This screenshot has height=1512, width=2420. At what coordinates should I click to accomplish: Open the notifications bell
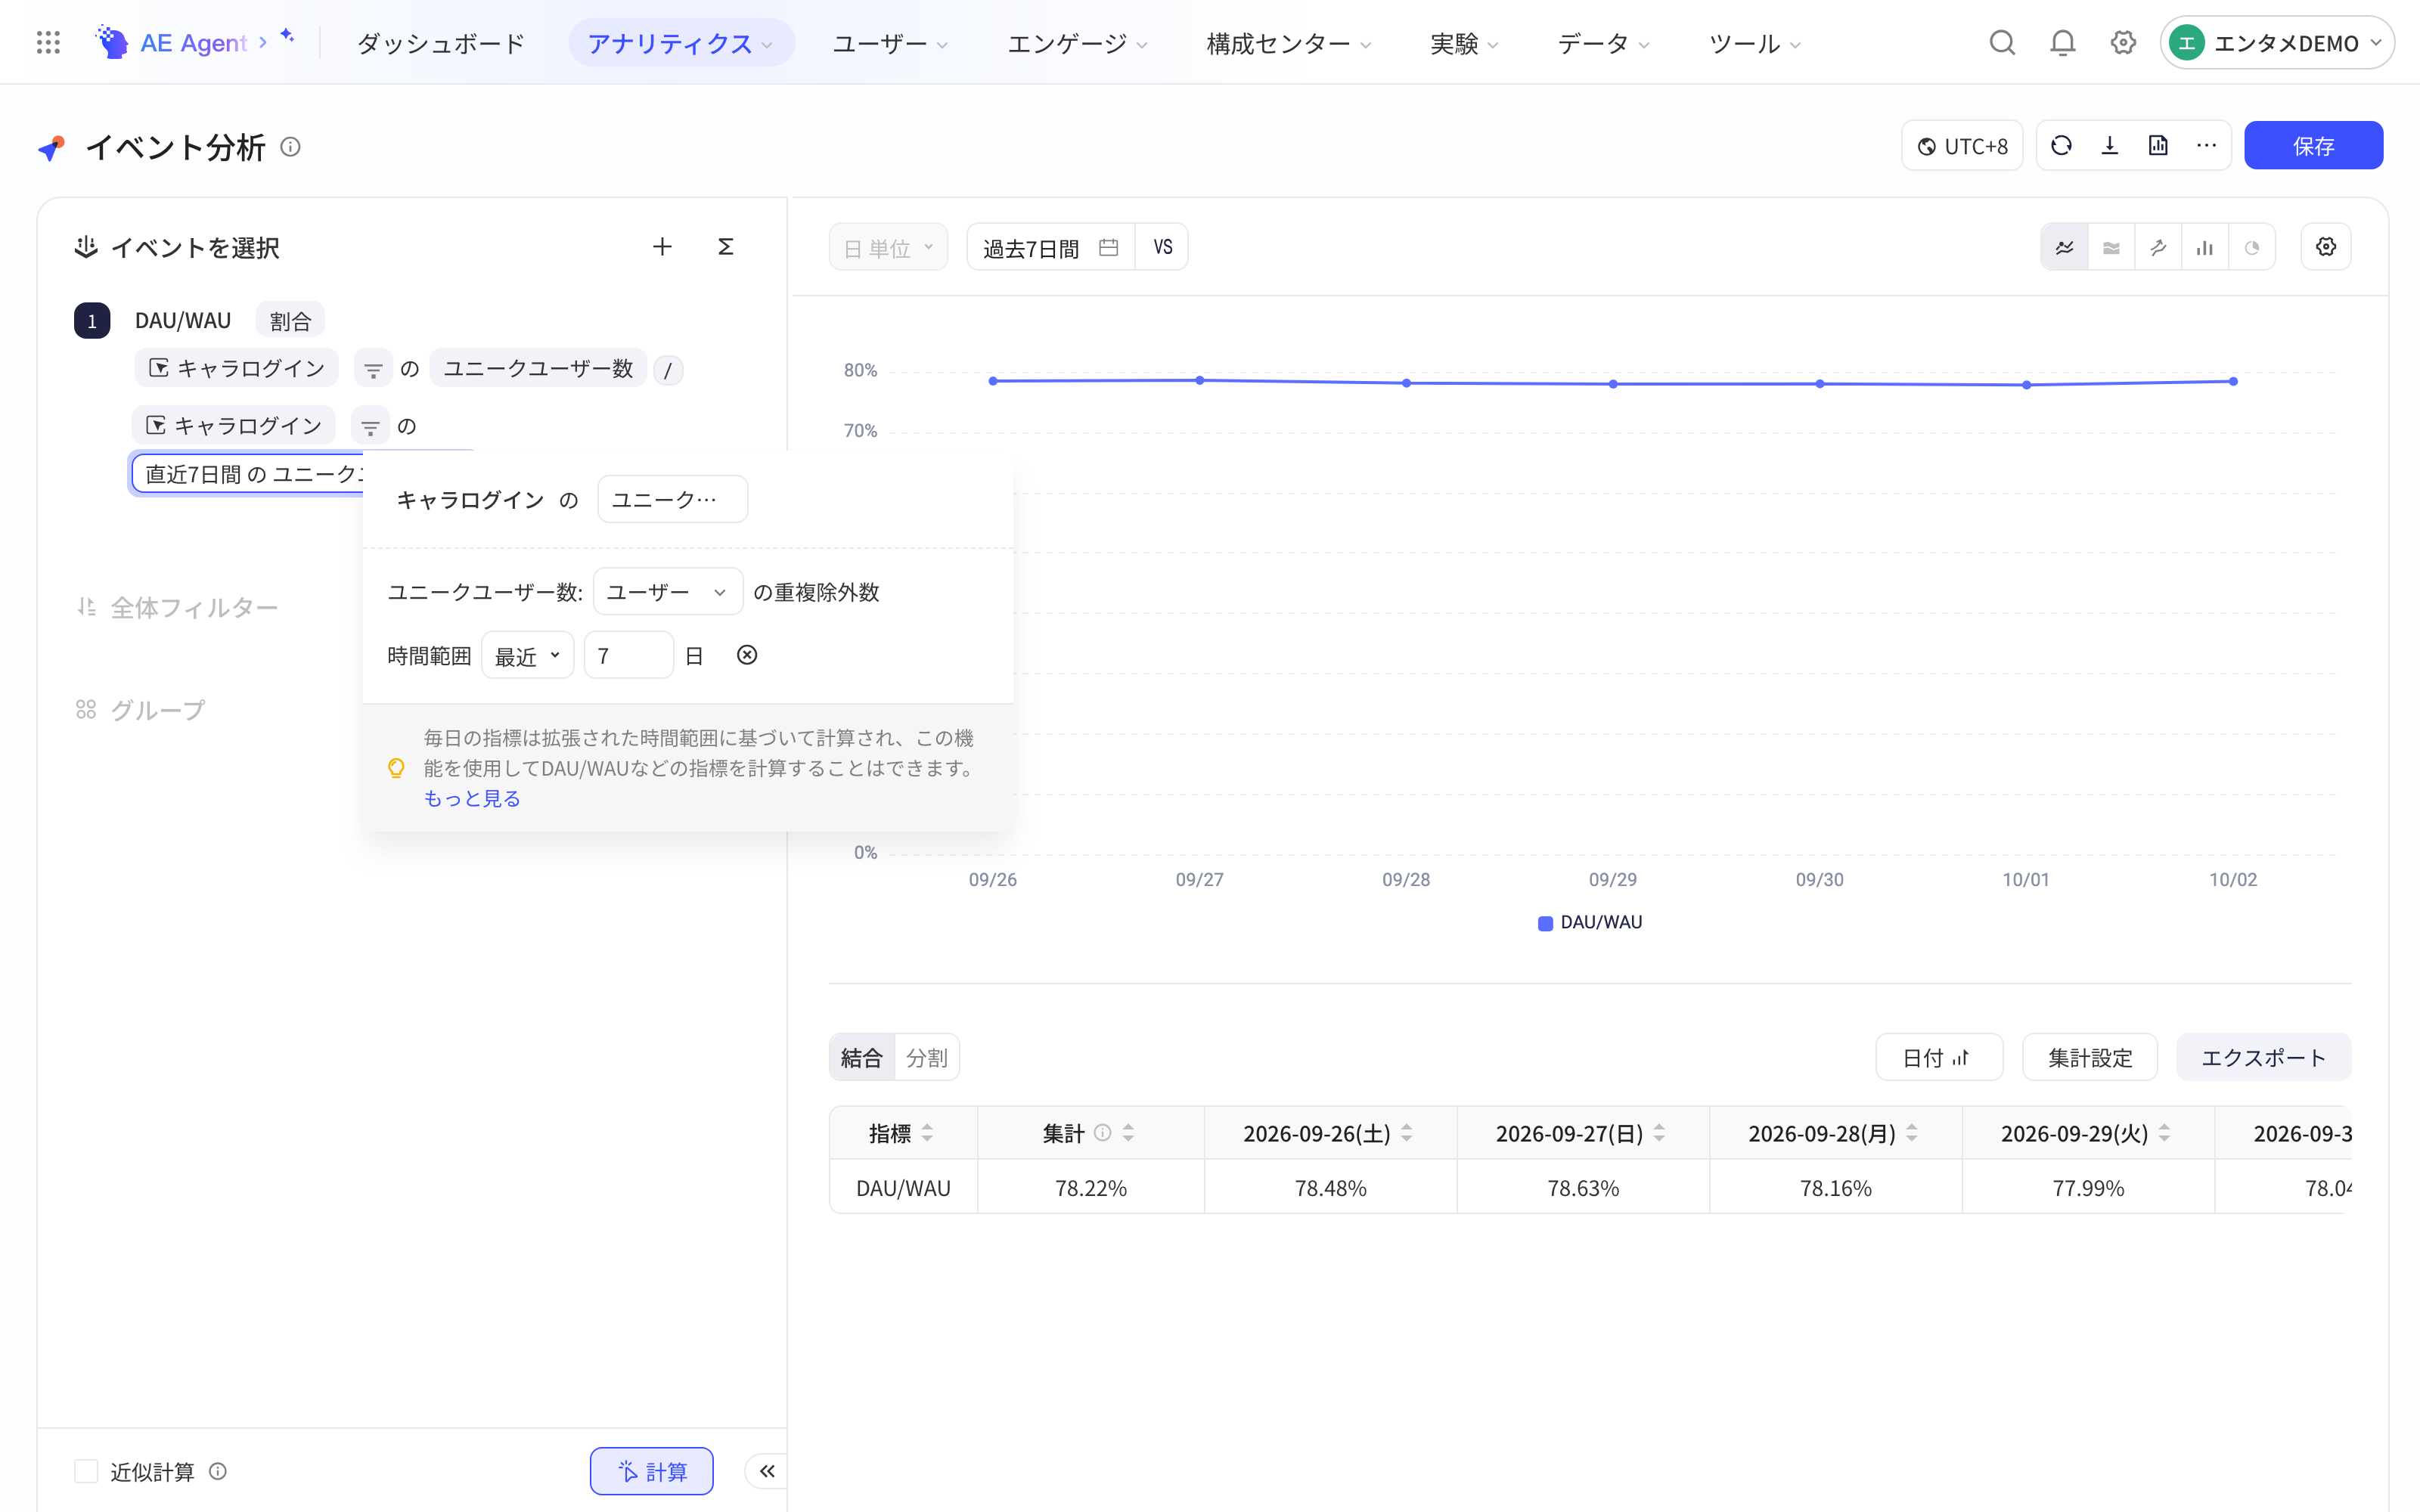pos(2063,43)
